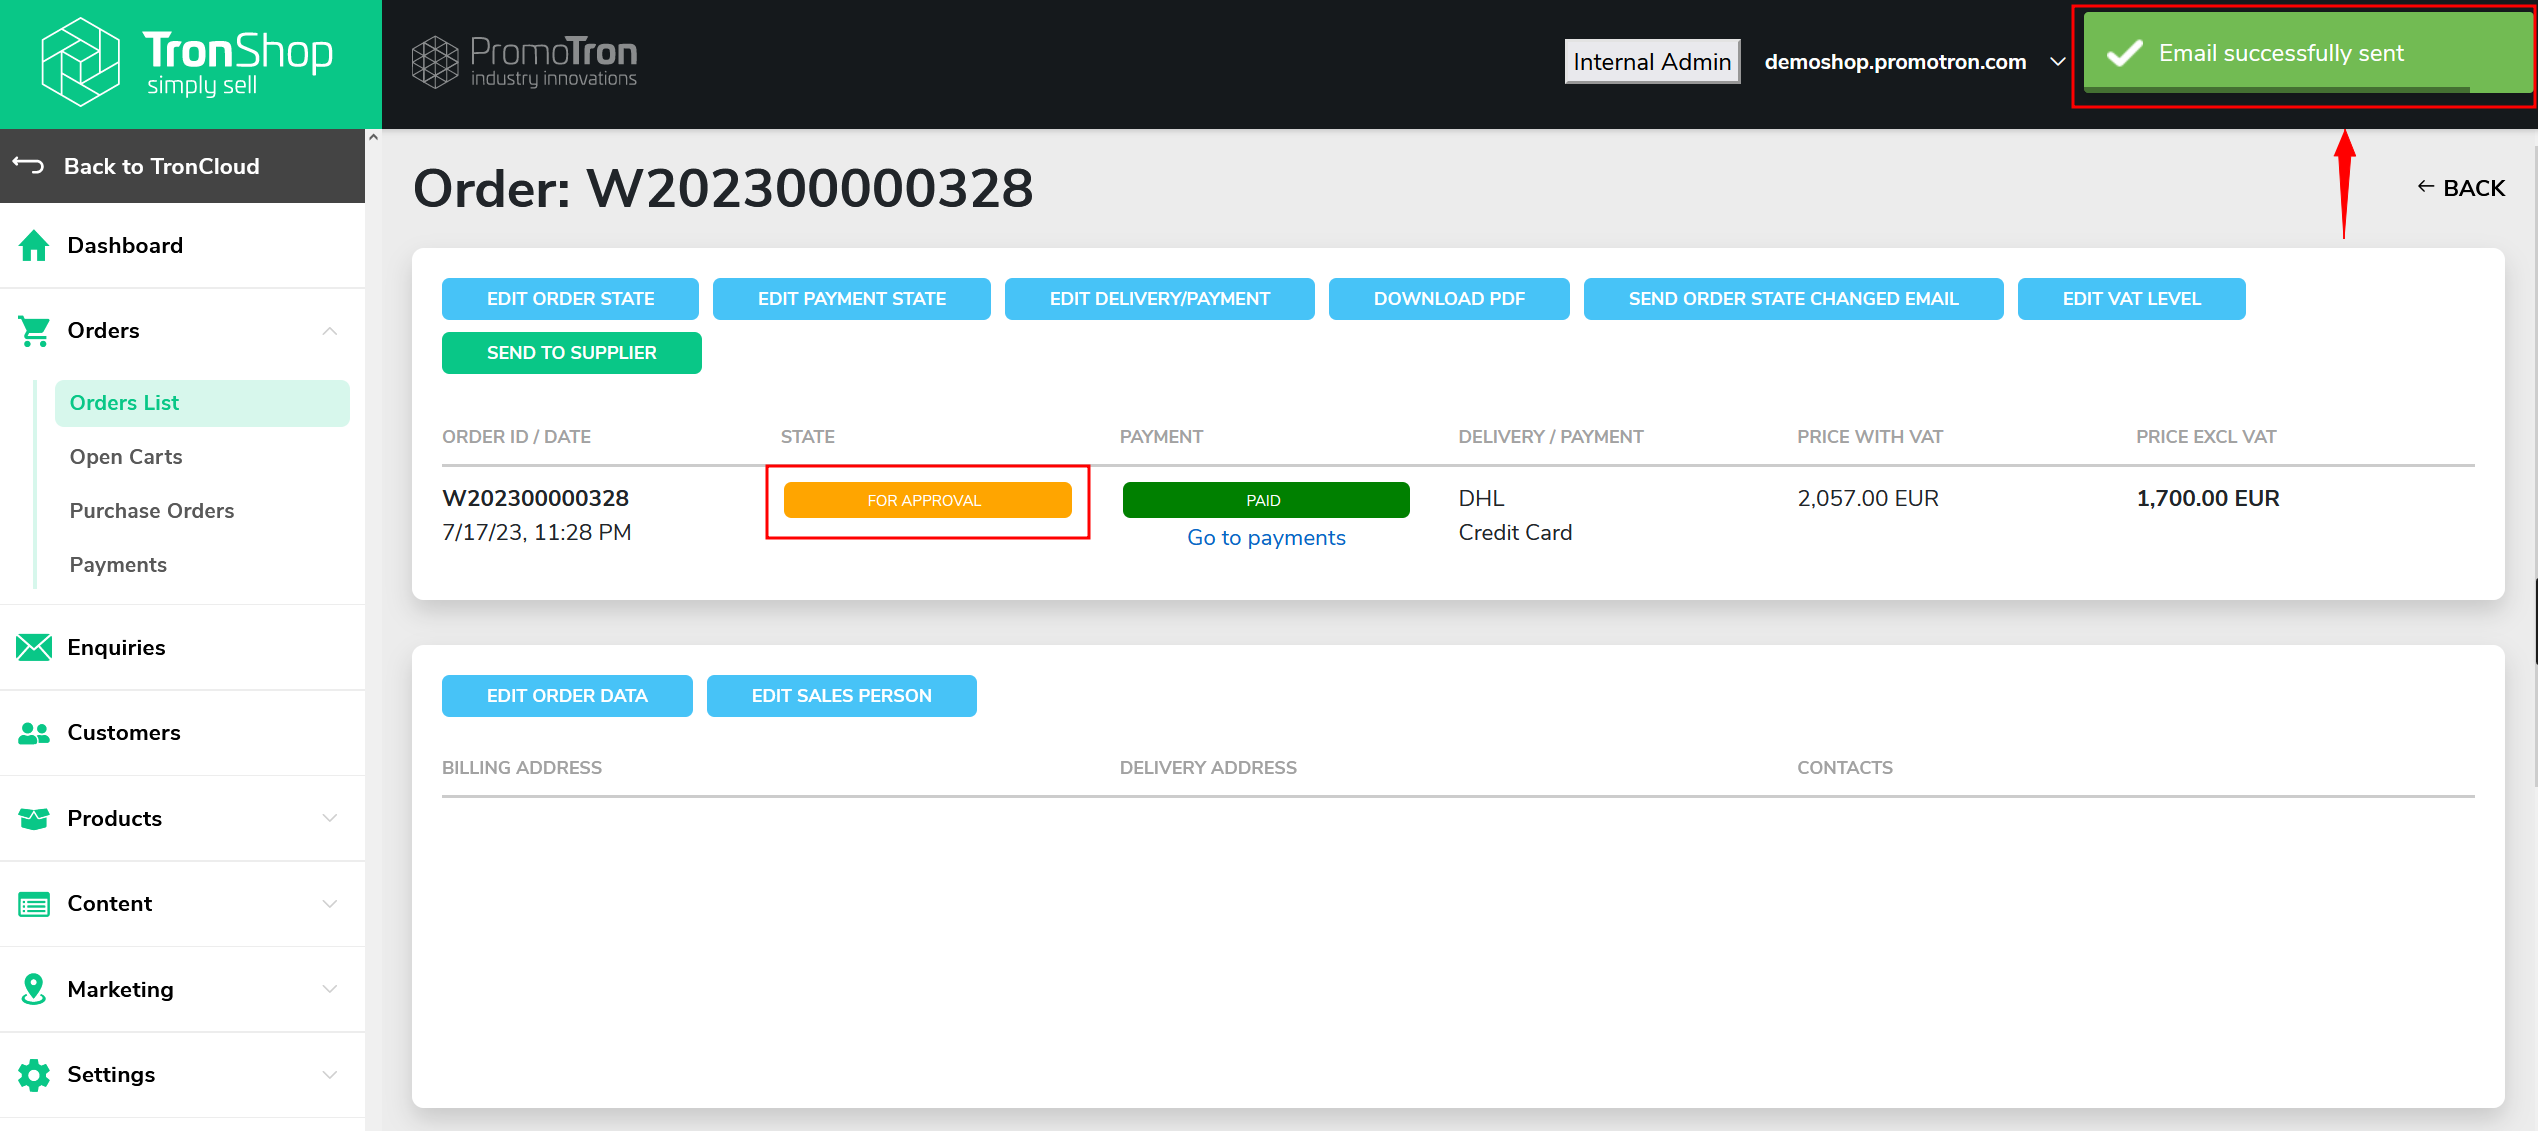Select Orders List in sidebar
Viewport: 2538px width, 1131px height.
click(202, 403)
